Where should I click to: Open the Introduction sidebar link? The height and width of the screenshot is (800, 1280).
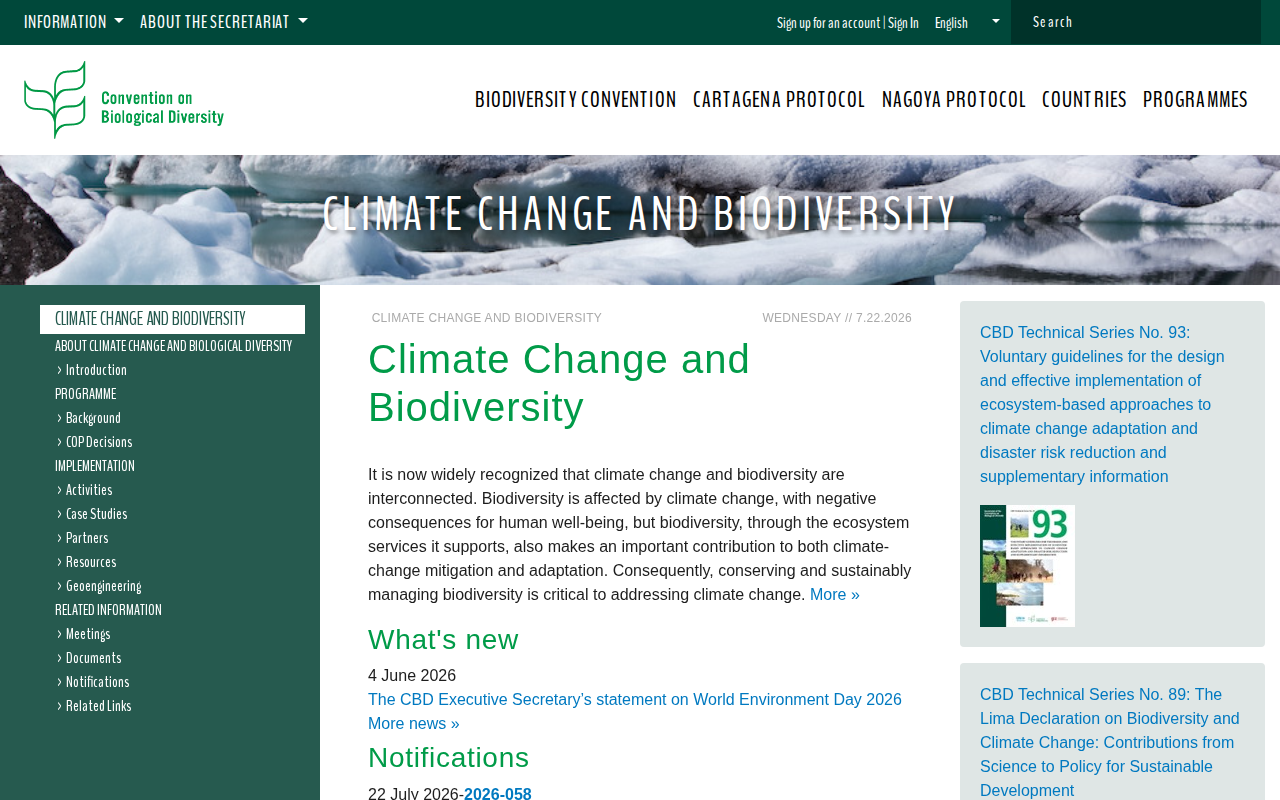96,370
